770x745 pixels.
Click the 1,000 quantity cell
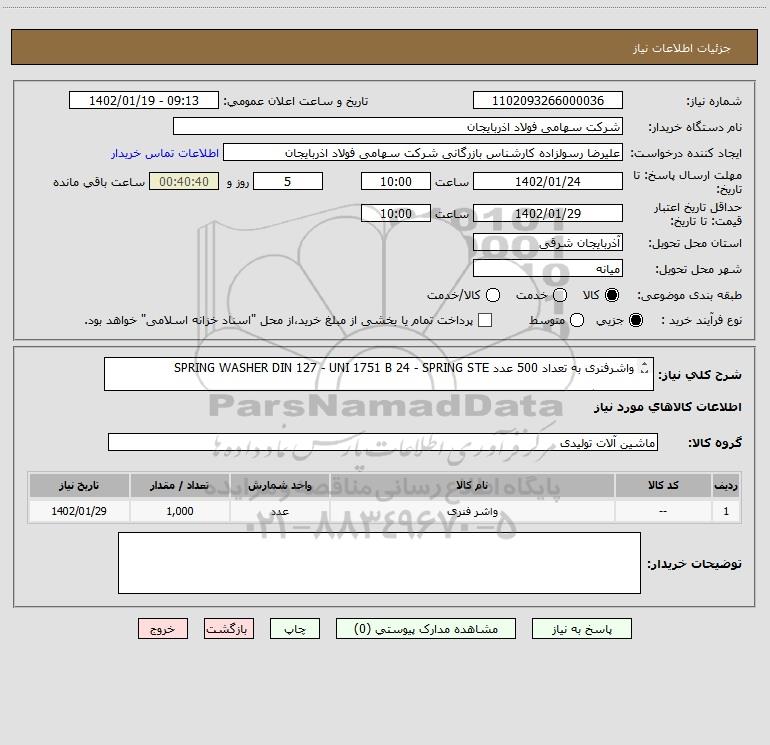[180, 511]
